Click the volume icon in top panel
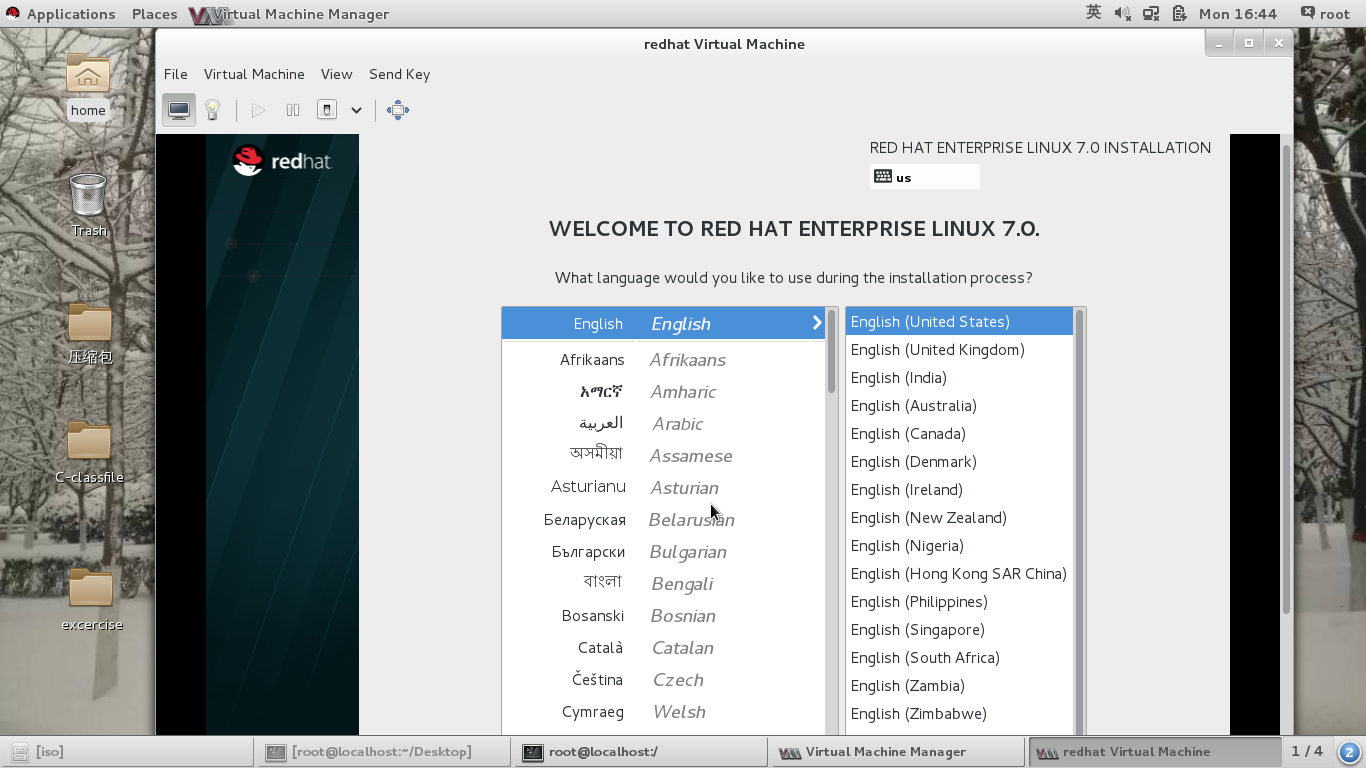The width and height of the screenshot is (1366, 768). point(1123,14)
